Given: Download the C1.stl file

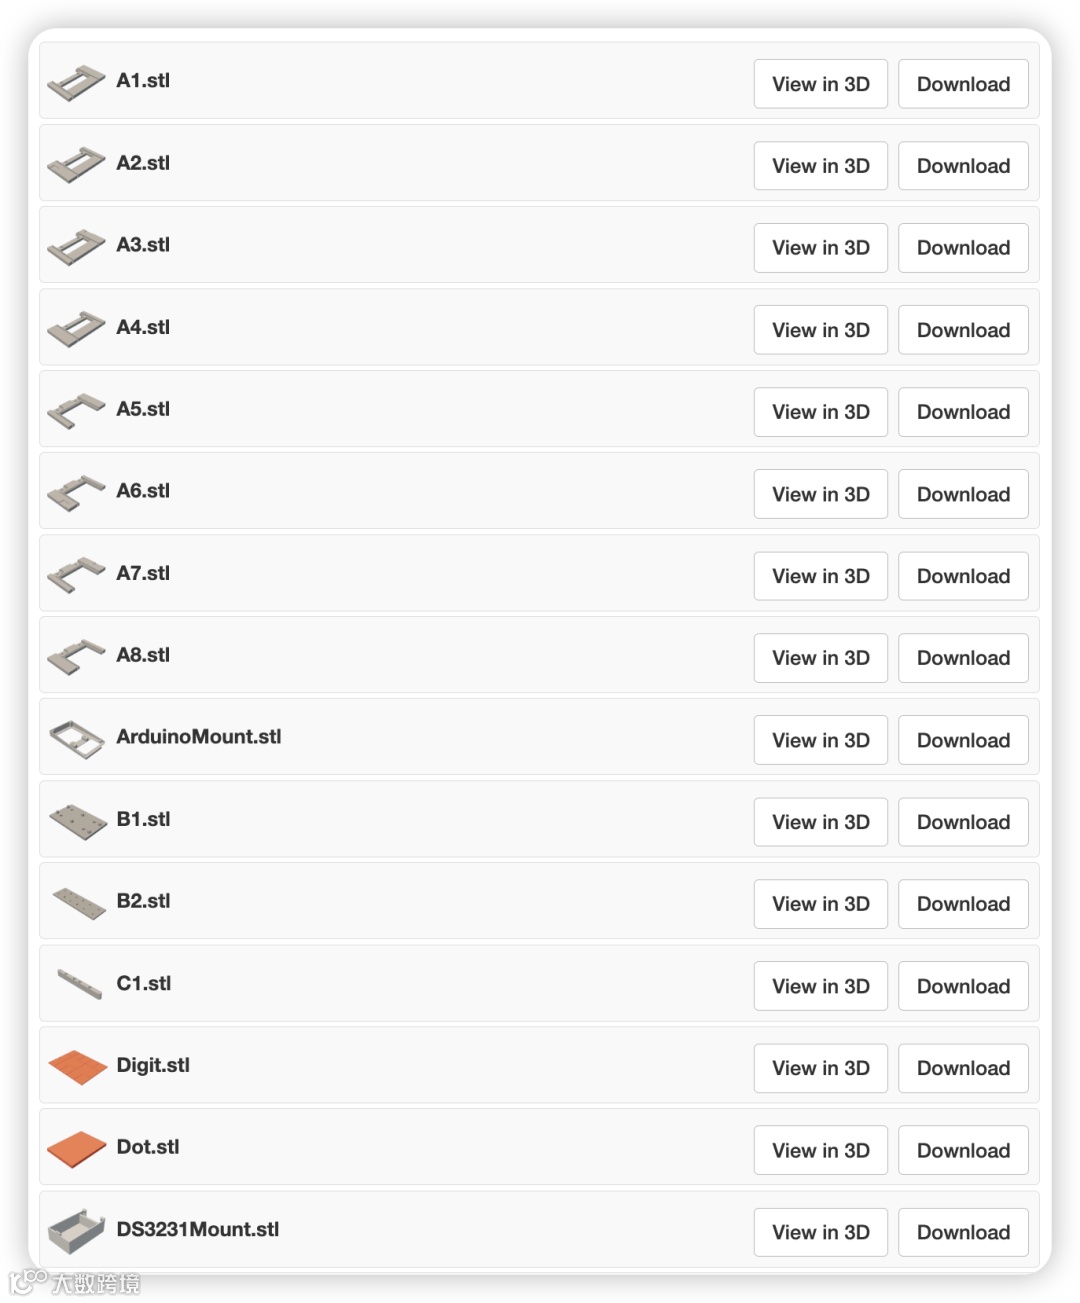Looking at the screenshot, I should click(963, 986).
